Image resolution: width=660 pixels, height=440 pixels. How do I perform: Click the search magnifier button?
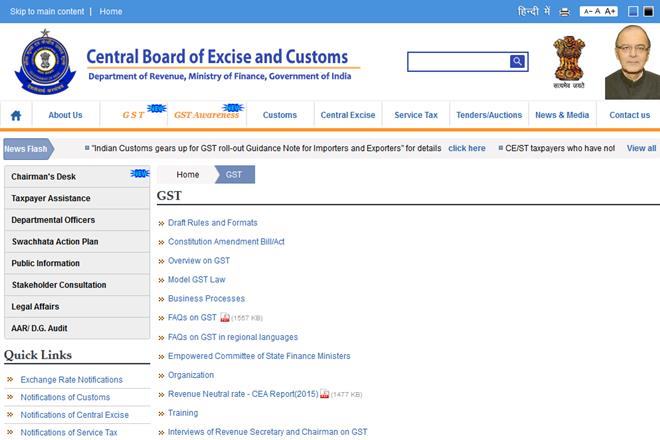coord(517,62)
